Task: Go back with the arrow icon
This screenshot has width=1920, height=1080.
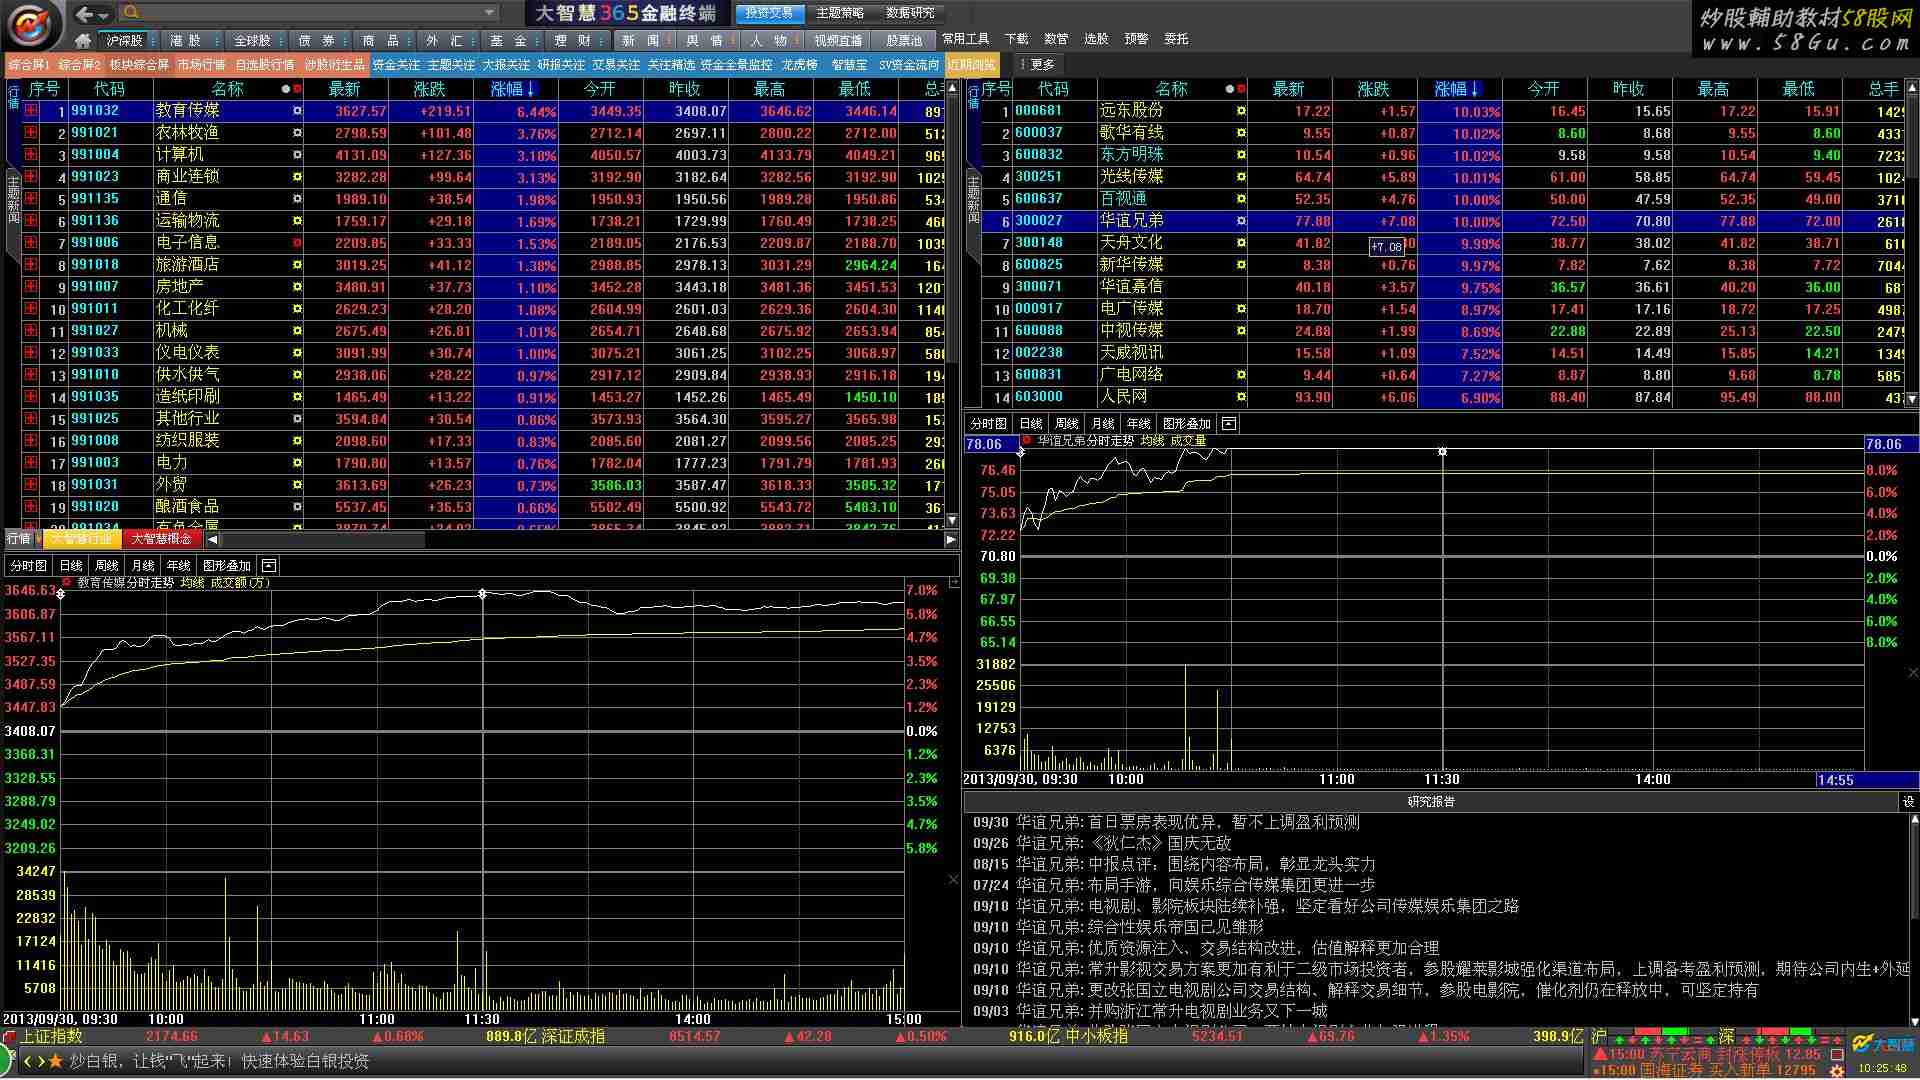Action: coord(85,14)
